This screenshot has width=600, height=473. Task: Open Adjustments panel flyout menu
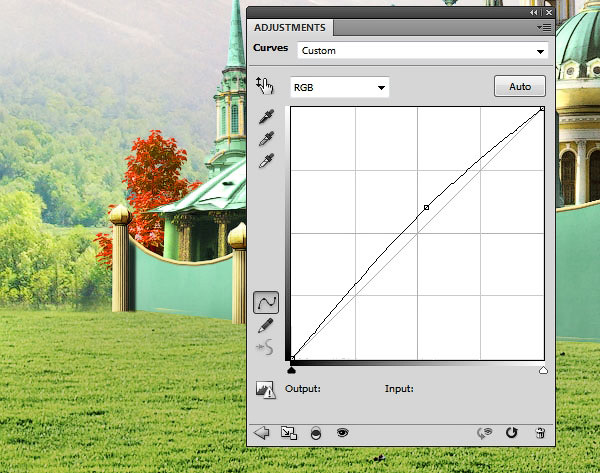click(544, 28)
